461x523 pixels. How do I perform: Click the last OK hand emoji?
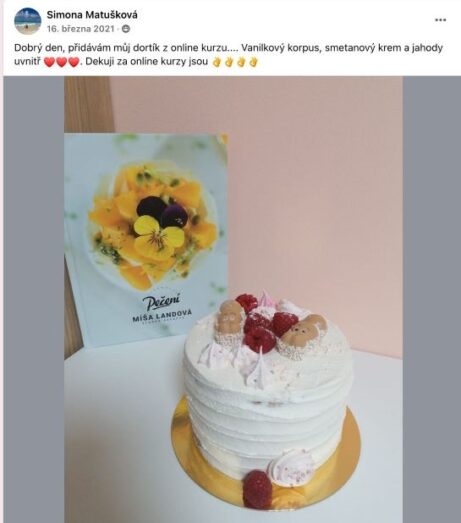(x=254, y=62)
